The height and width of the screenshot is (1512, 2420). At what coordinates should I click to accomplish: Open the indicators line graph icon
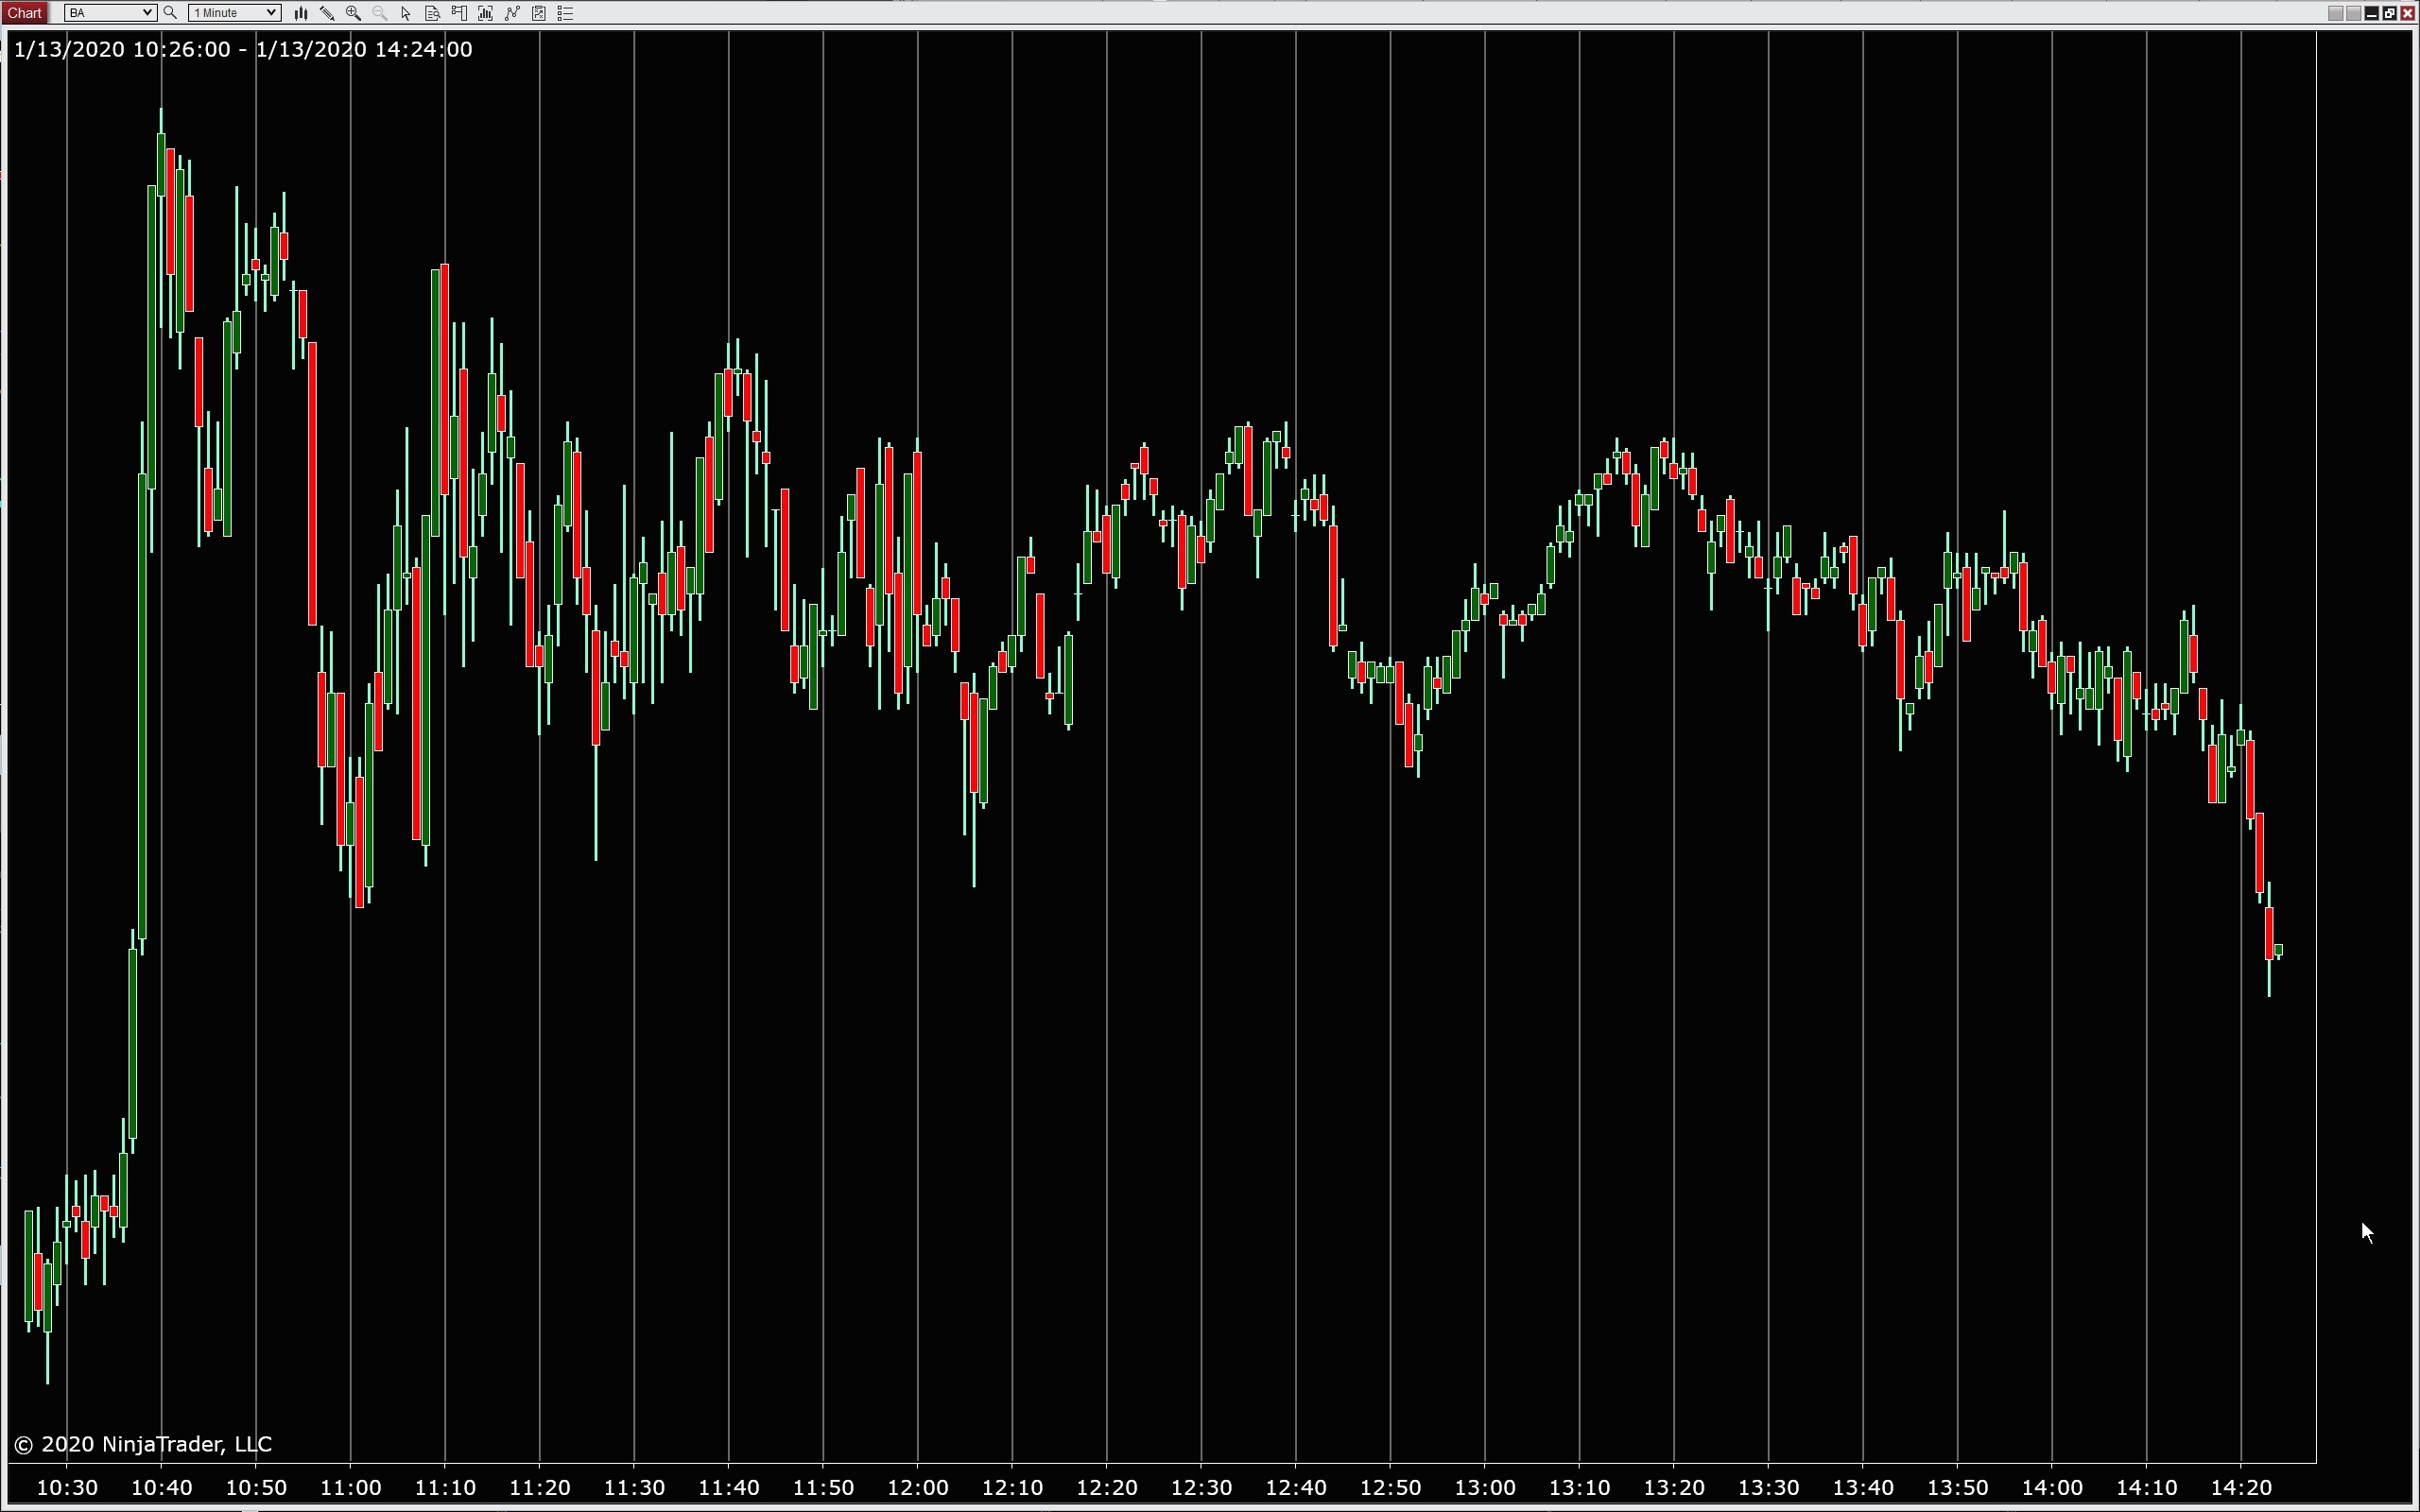pos(512,13)
